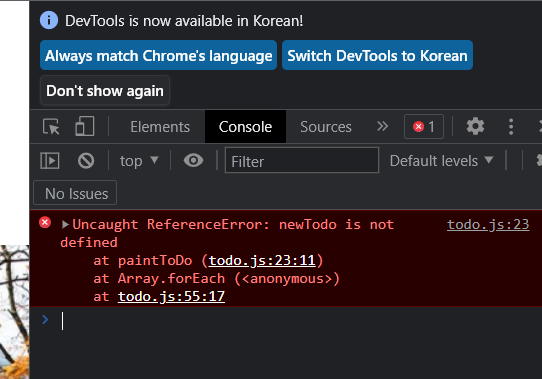Clear the console icon
The height and width of the screenshot is (379, 542).
86,161
